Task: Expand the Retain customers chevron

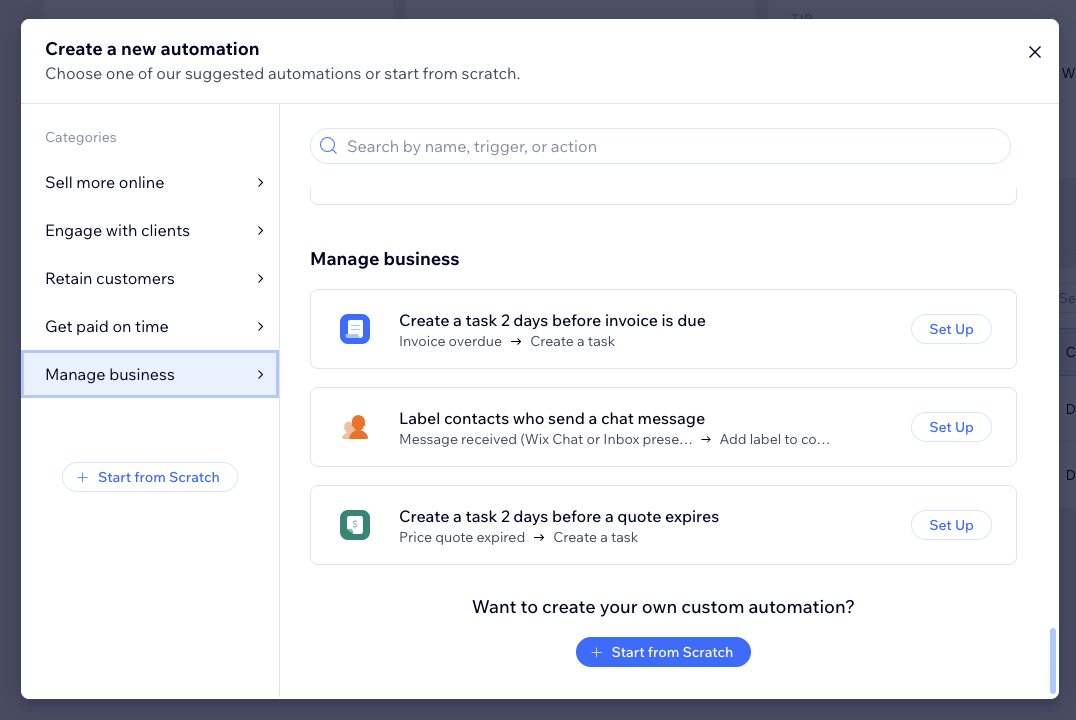Action: pyautogui.click(x=260, y=279)
